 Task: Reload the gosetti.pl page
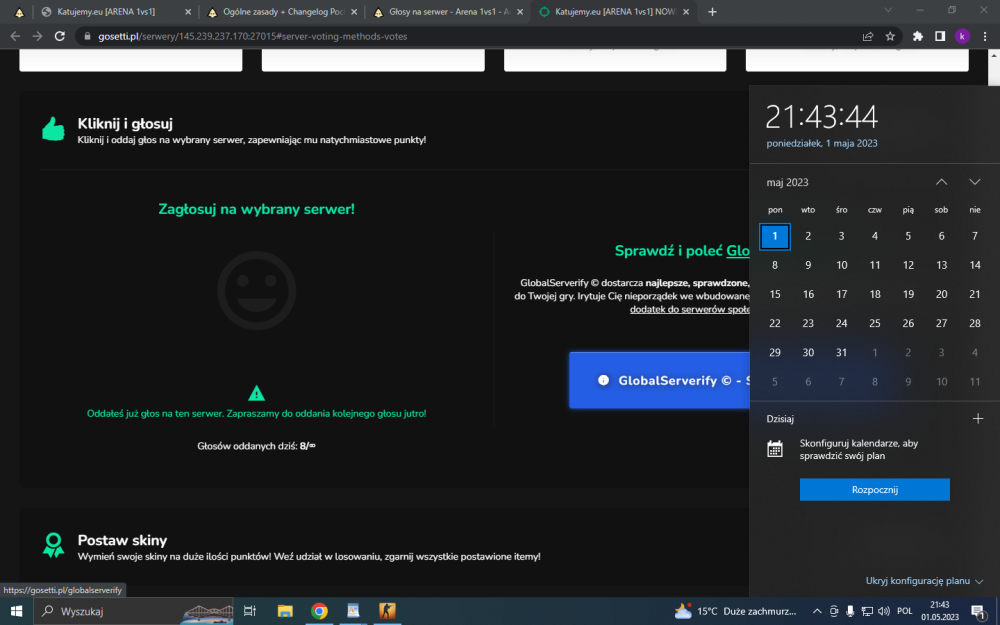[x=60, y=36]
